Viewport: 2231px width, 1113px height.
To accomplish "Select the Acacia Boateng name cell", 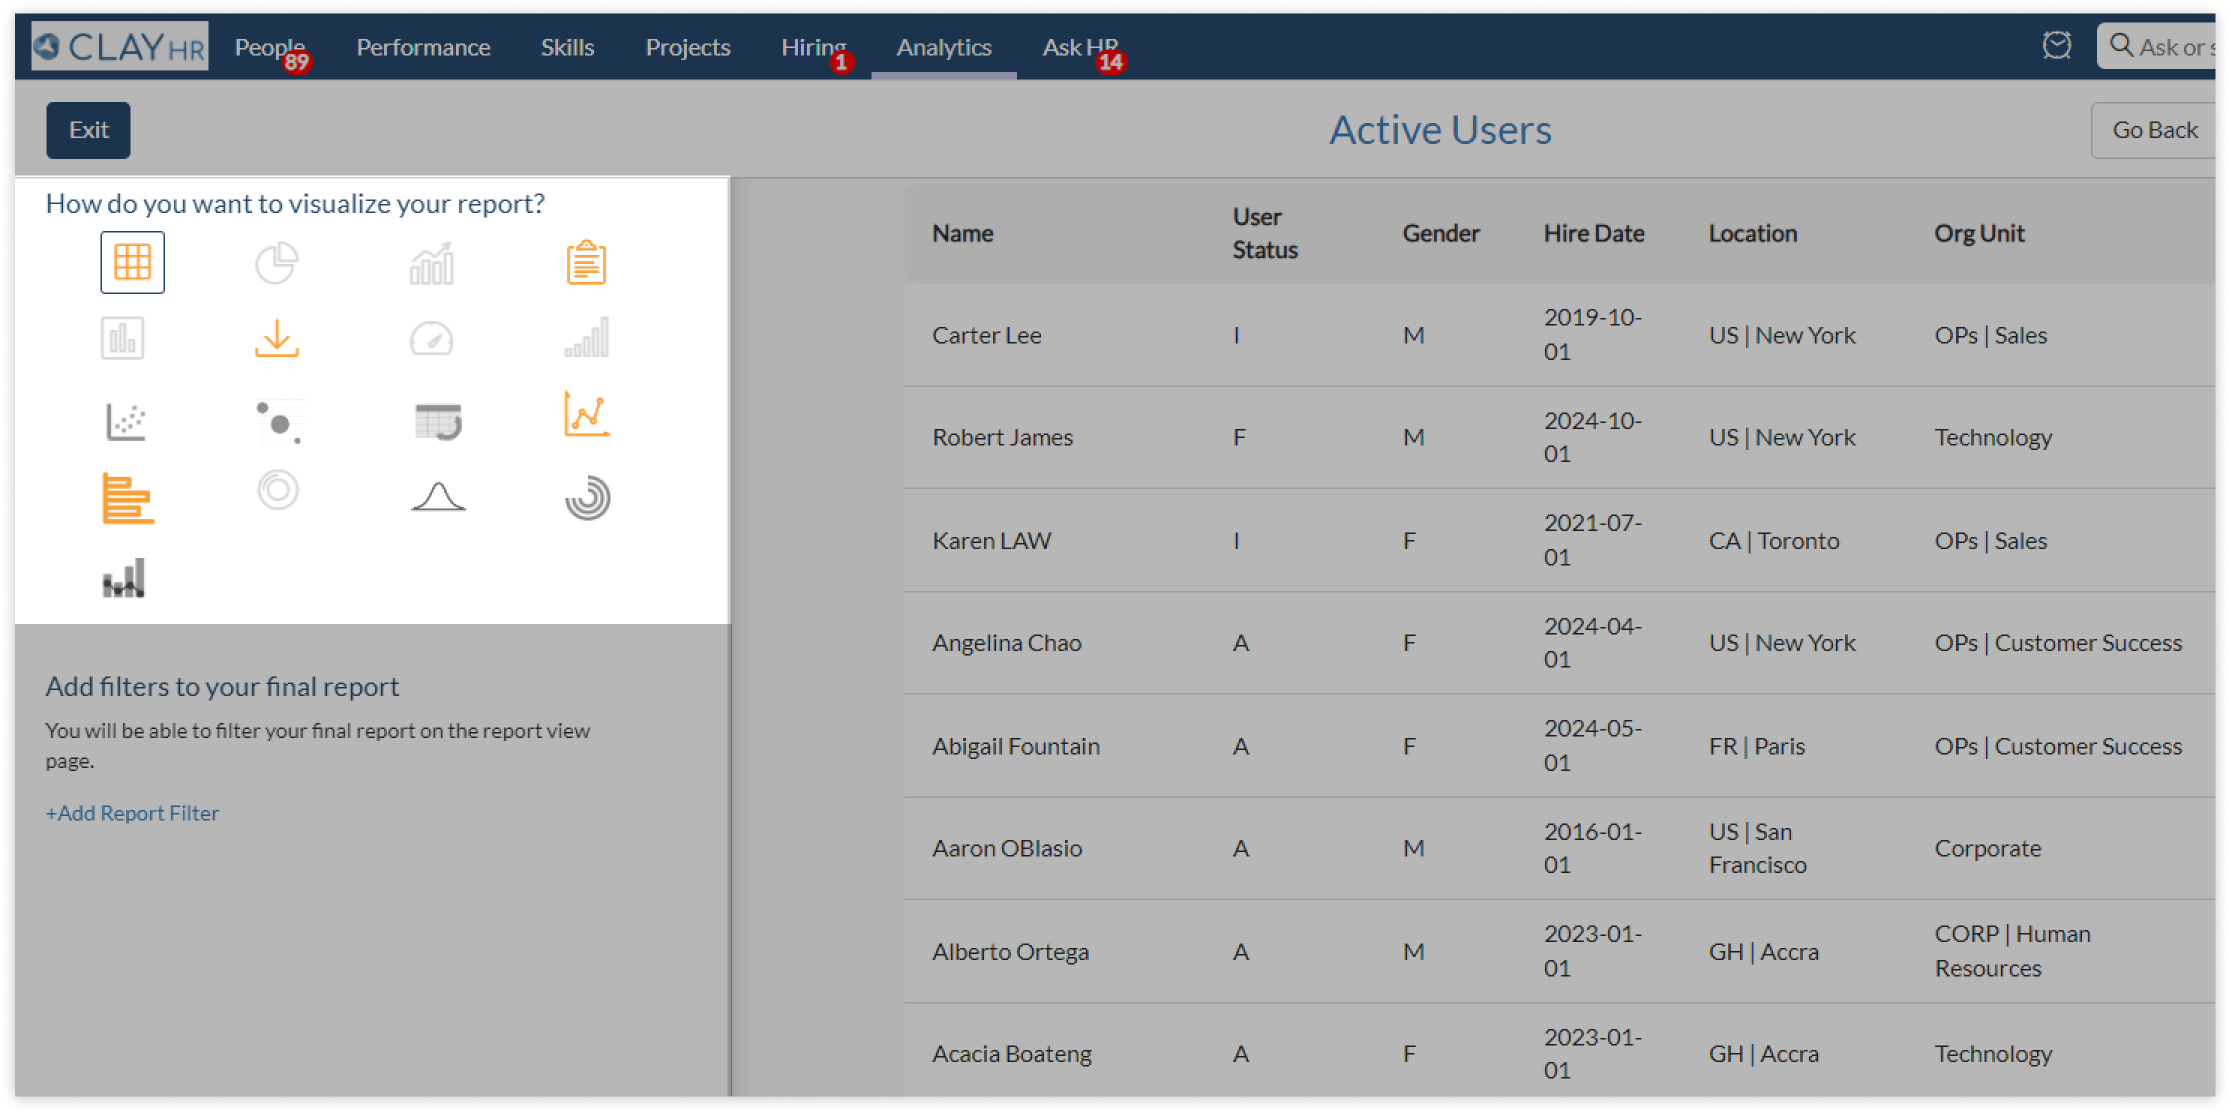I will (1011, 1053).
